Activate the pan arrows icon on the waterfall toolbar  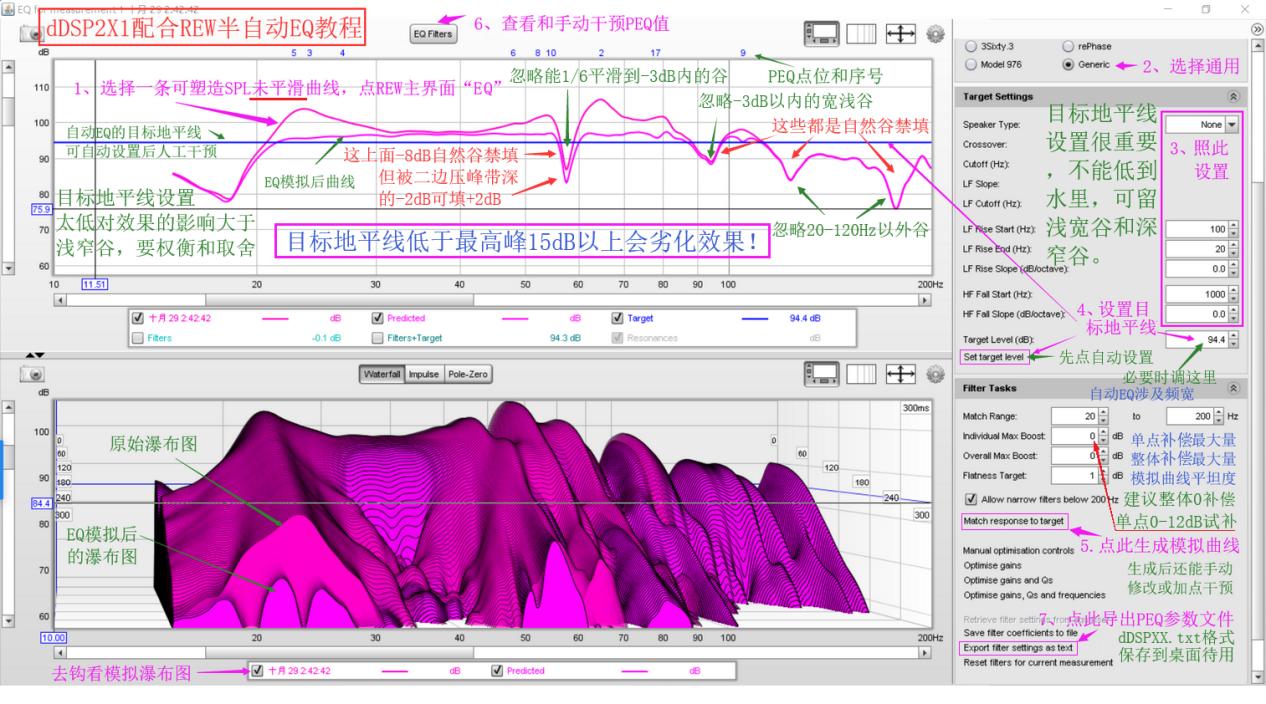pos(900,374)
